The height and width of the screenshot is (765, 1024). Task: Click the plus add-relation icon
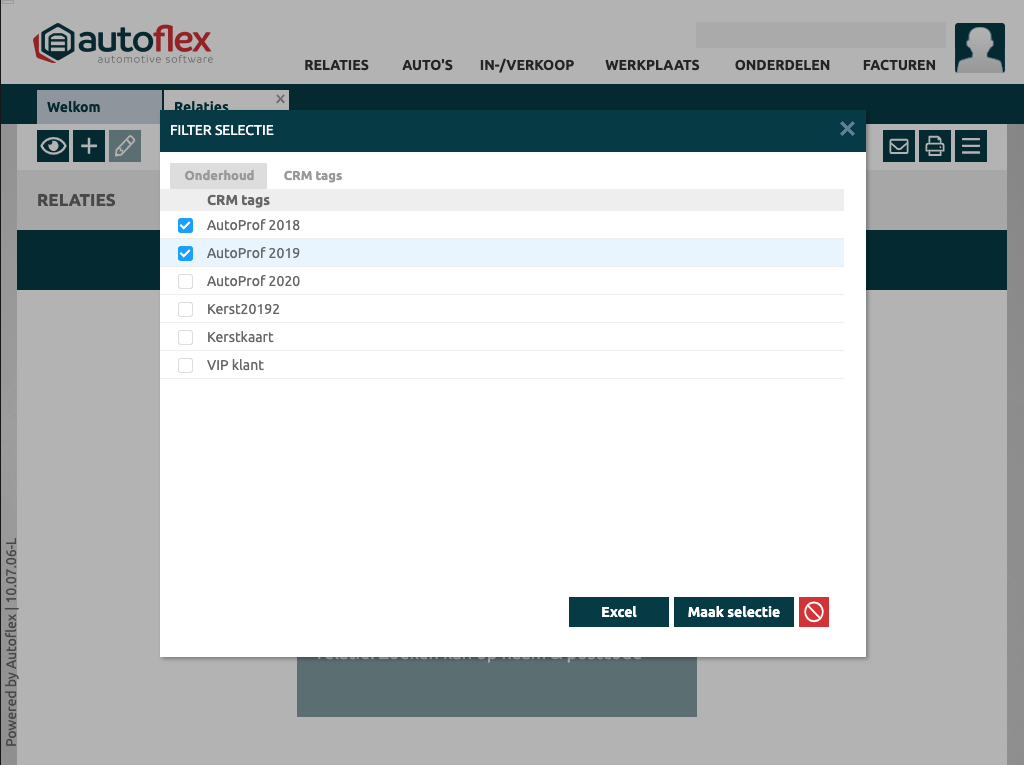point(89,146)
